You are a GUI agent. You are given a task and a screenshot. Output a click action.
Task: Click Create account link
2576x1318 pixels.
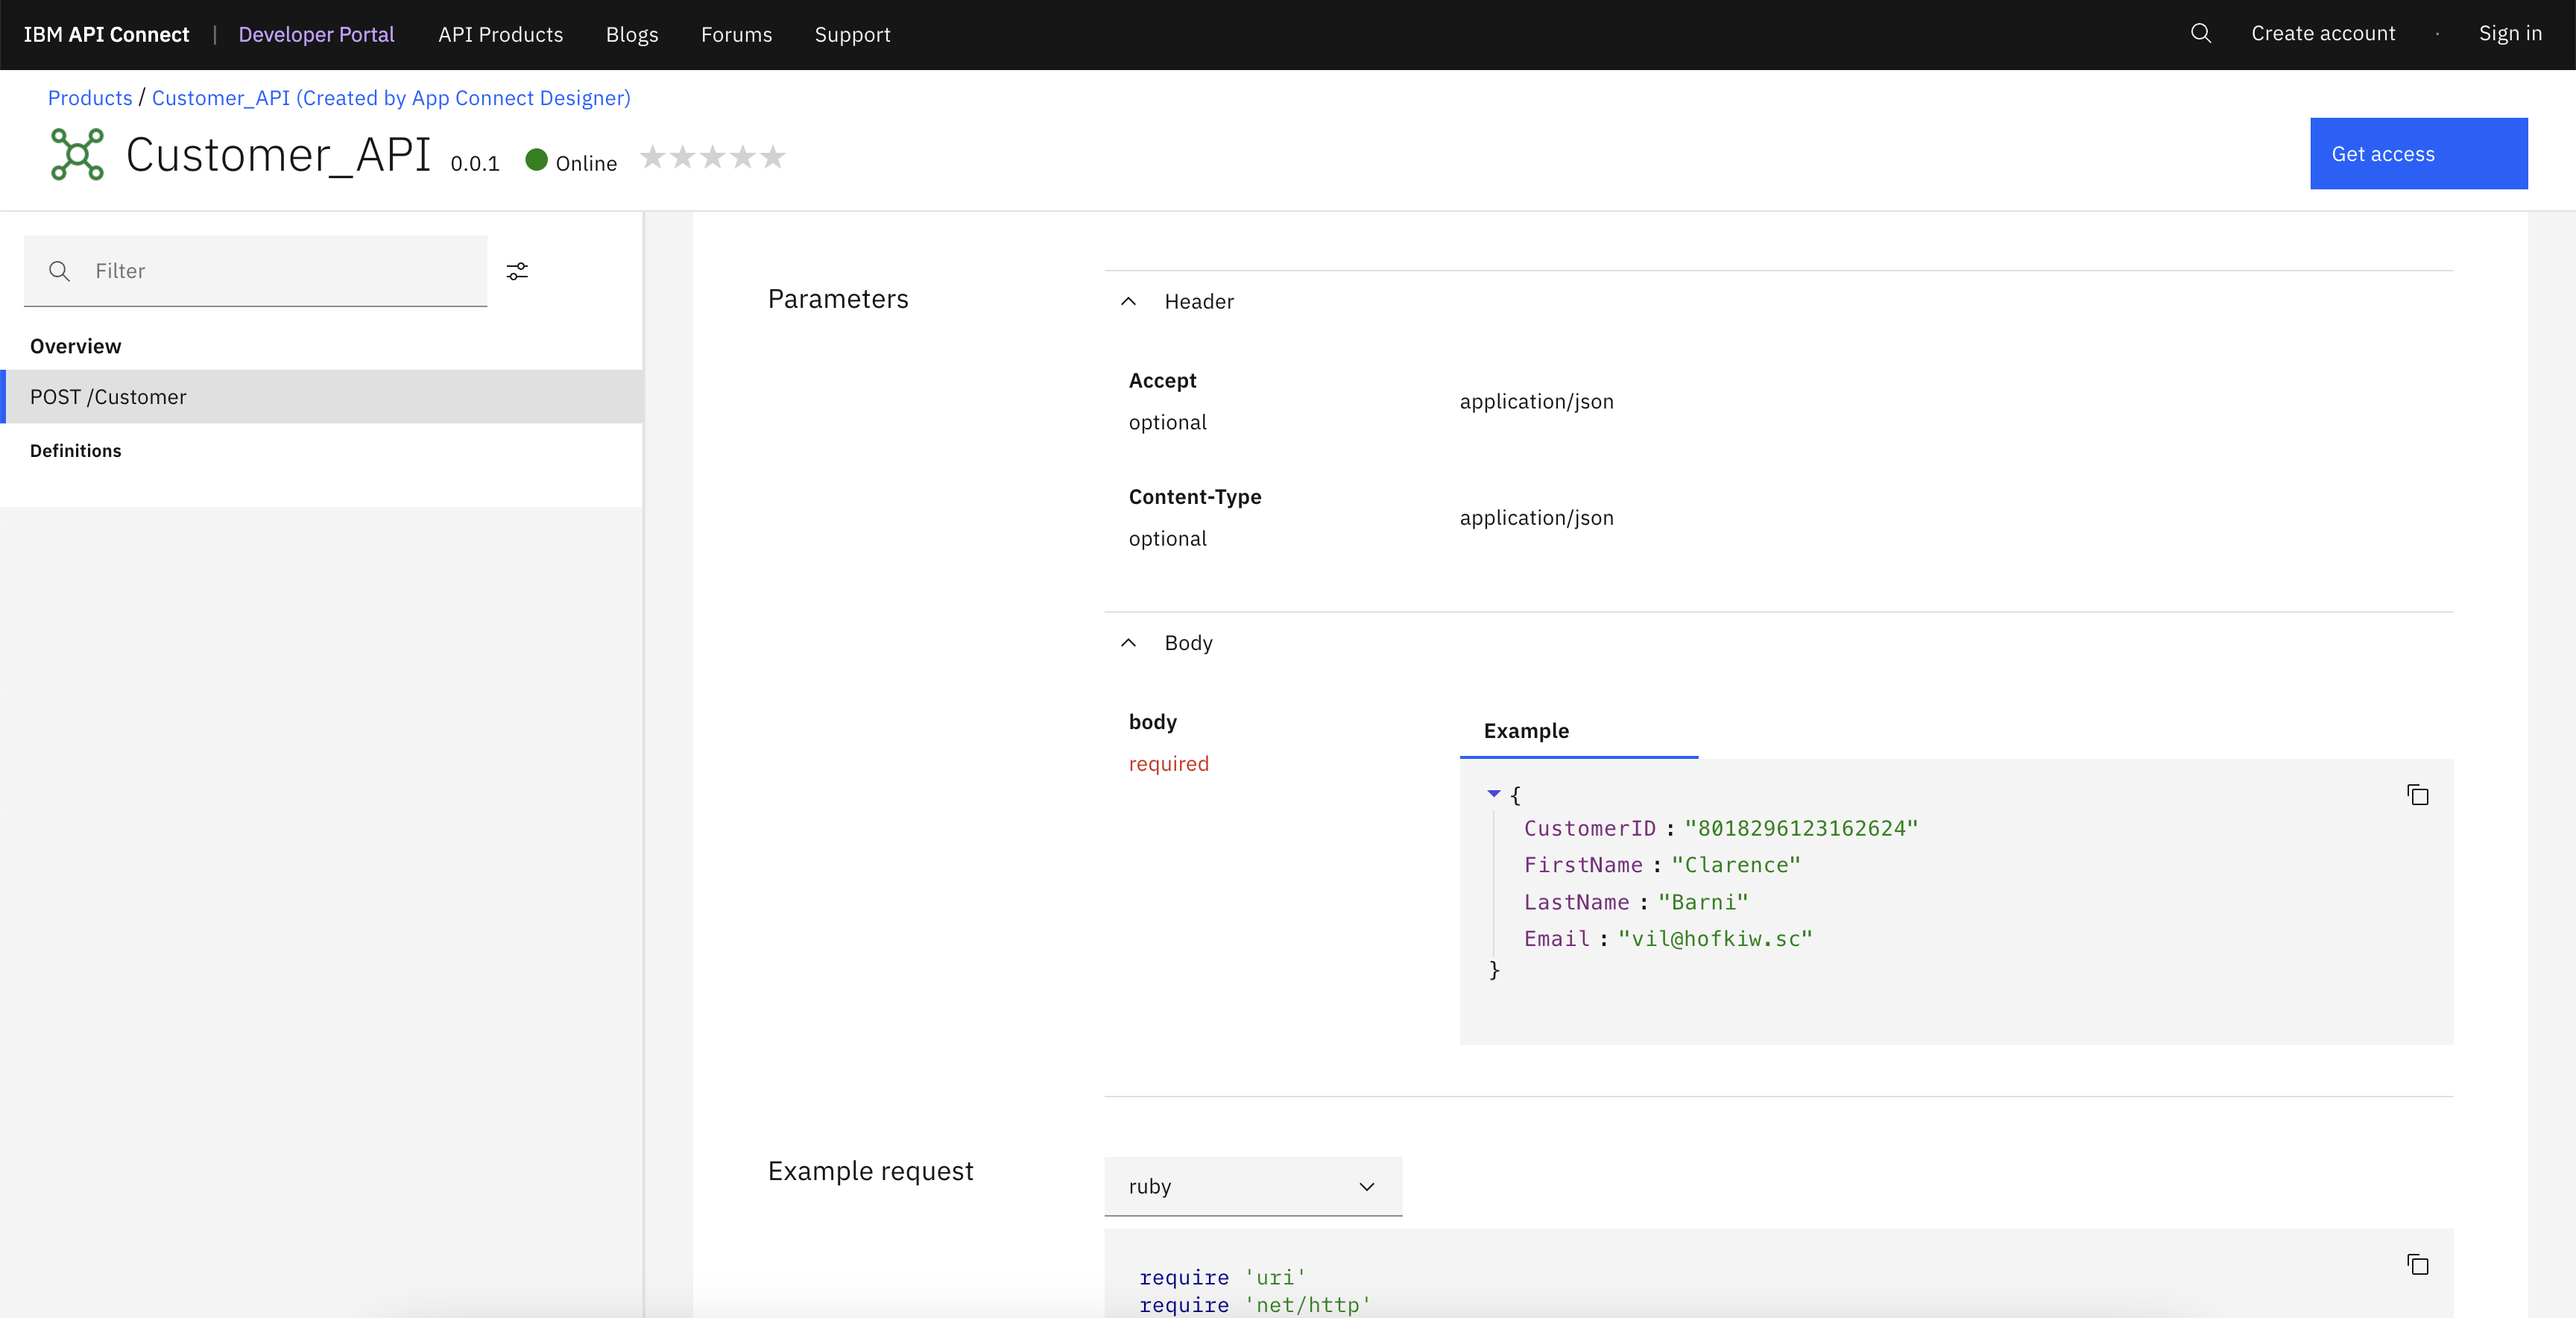(2323, 33)
